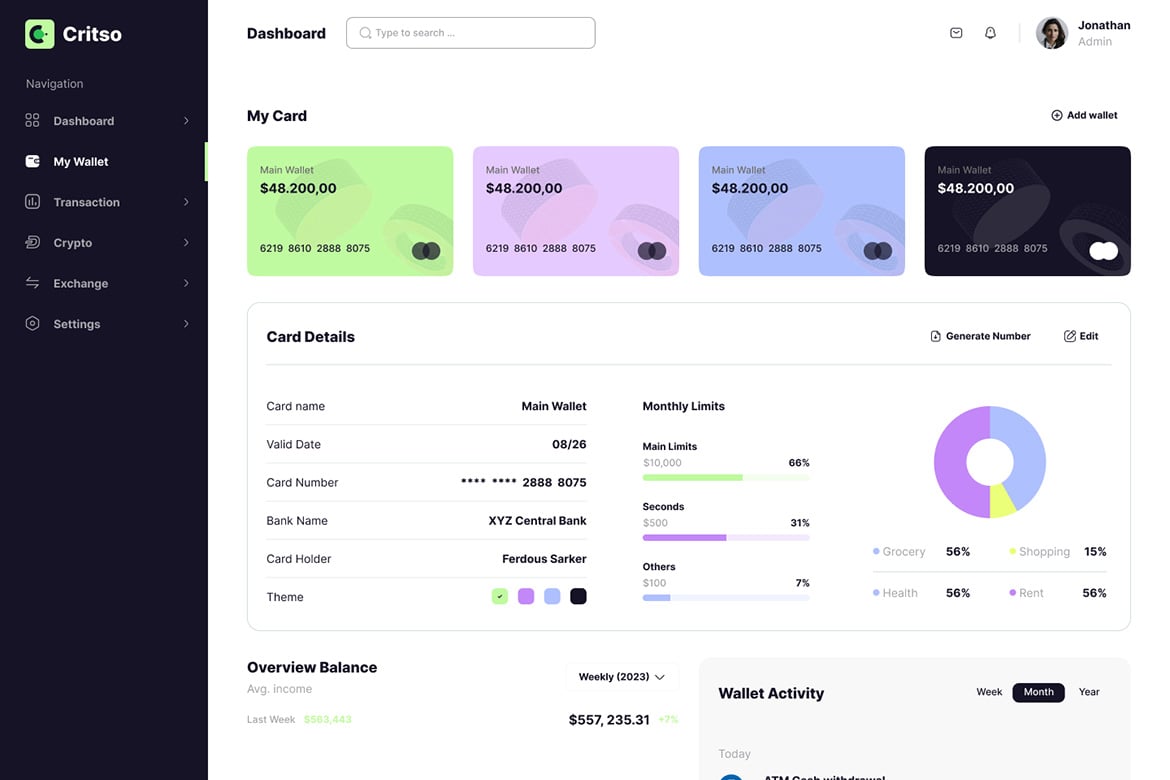Click the Critso logo icon
1170x780 pixels.
(x=40, y=34)
